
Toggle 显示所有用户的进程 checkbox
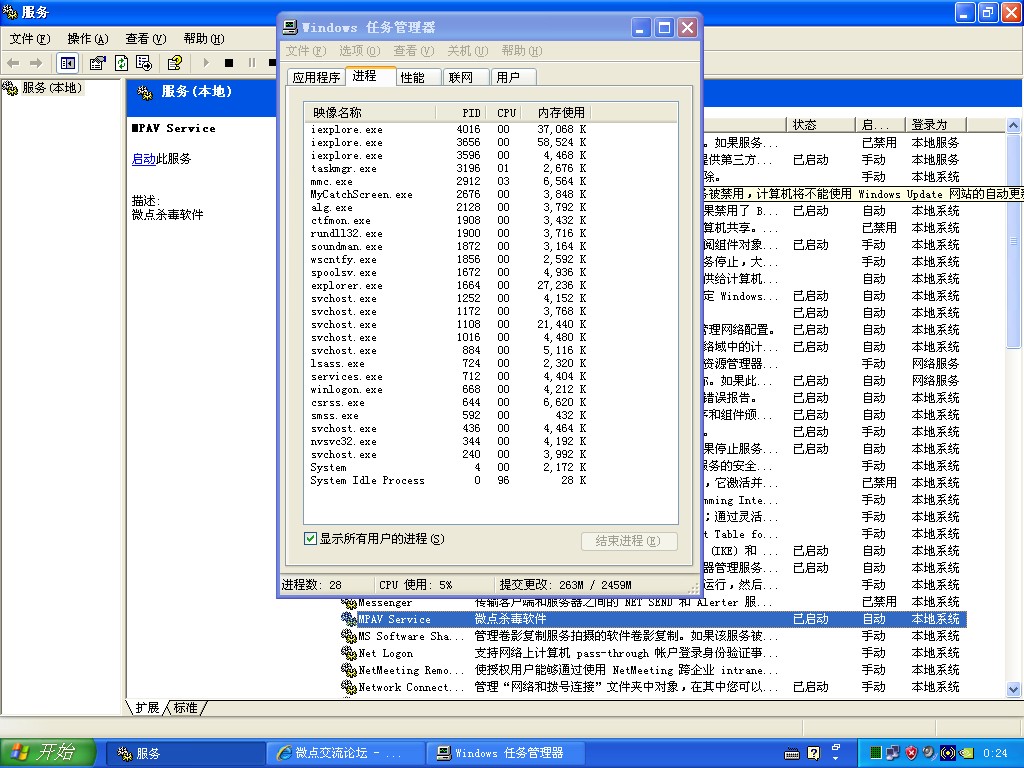[x=310, y=539]
